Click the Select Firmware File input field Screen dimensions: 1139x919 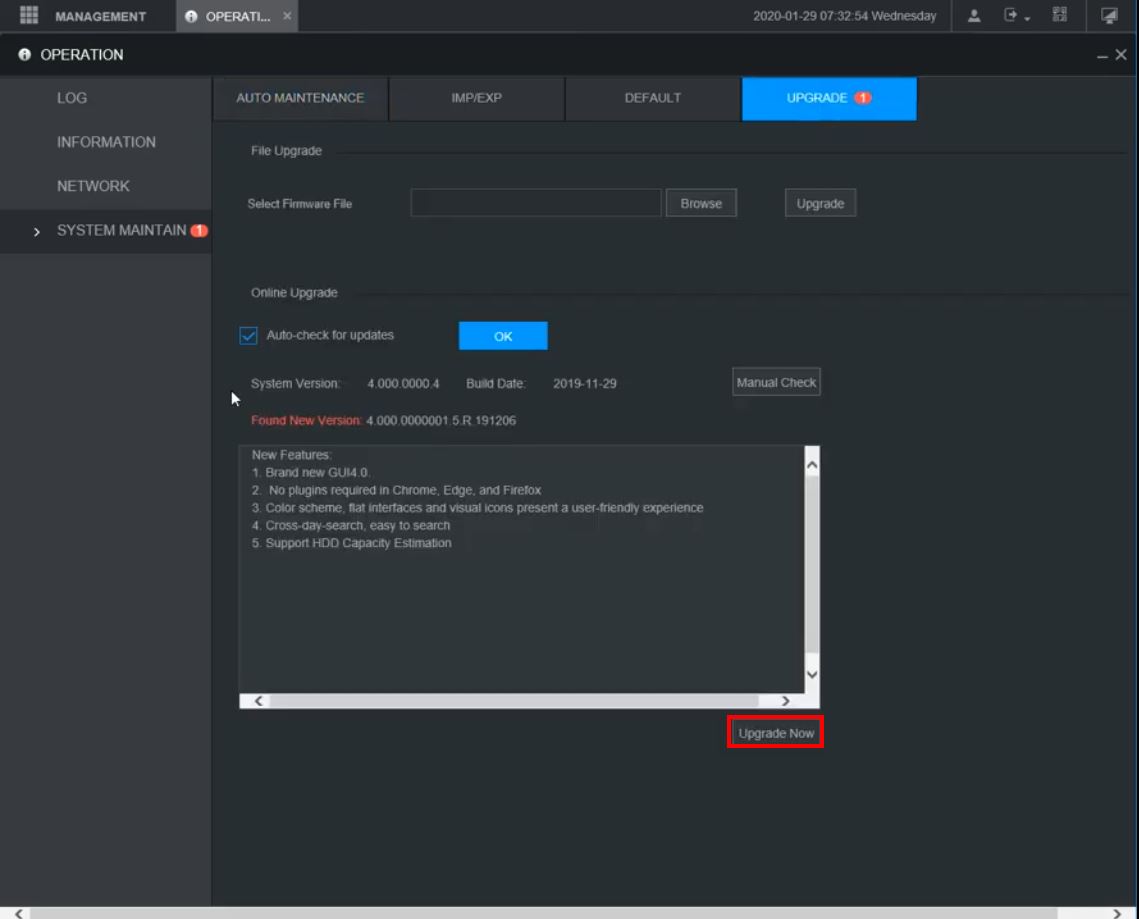coord(536,203)
